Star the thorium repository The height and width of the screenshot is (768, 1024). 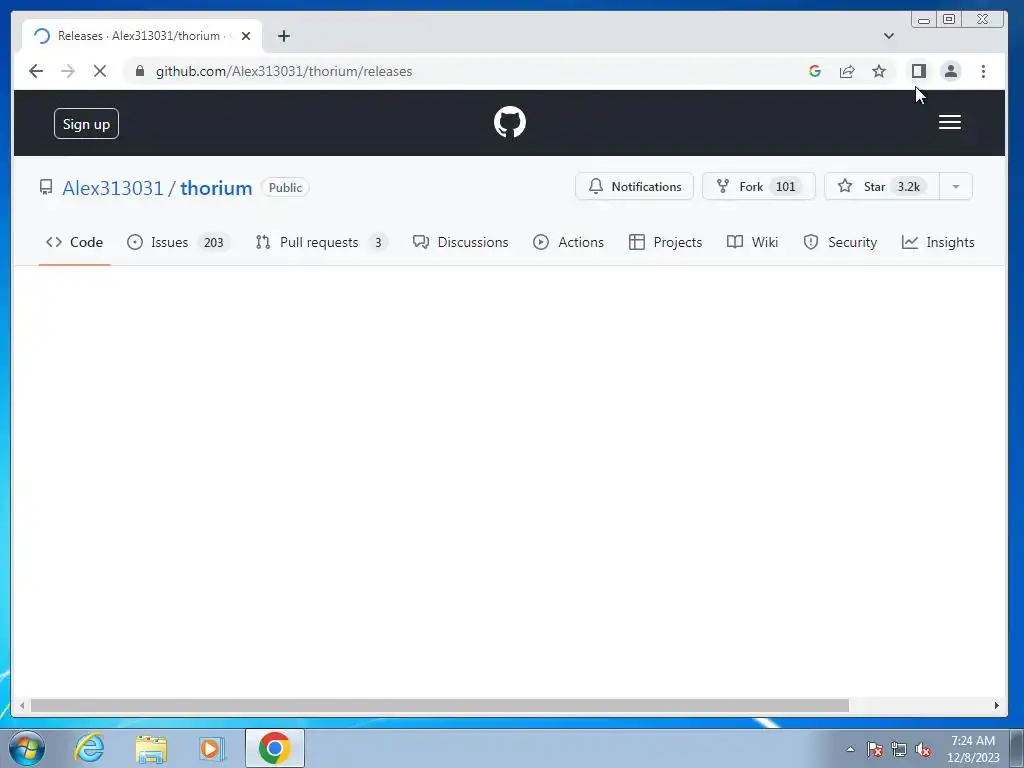(x=882, y=186)
